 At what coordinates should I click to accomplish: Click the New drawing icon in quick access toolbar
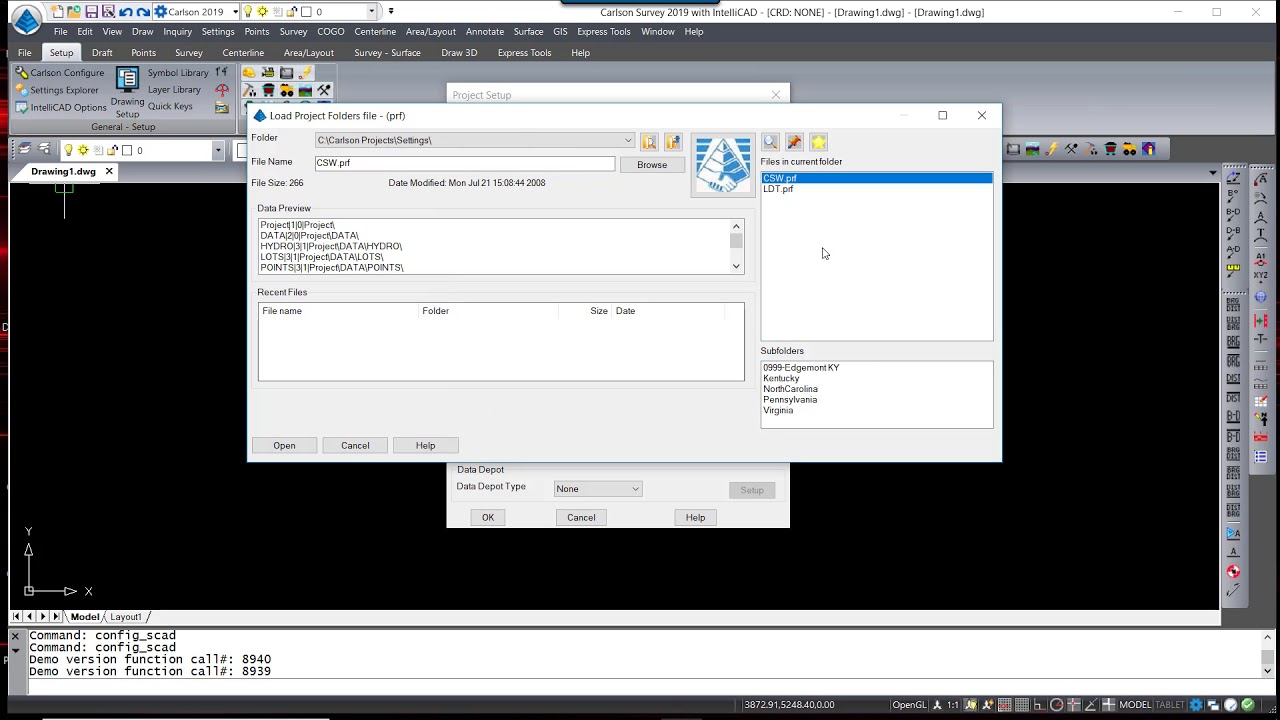(57, 12)
